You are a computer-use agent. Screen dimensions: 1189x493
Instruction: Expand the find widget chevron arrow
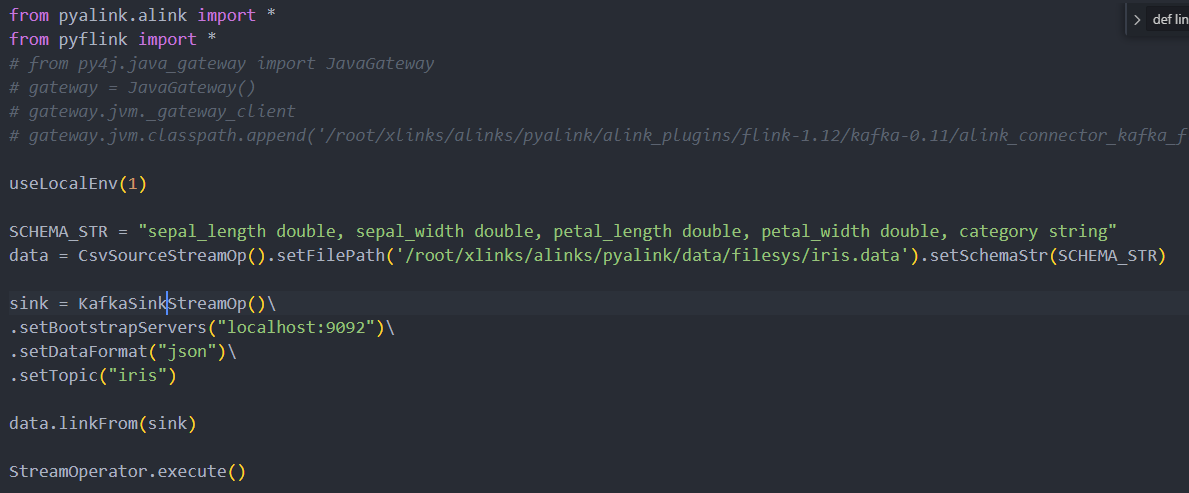point(1137,20)
